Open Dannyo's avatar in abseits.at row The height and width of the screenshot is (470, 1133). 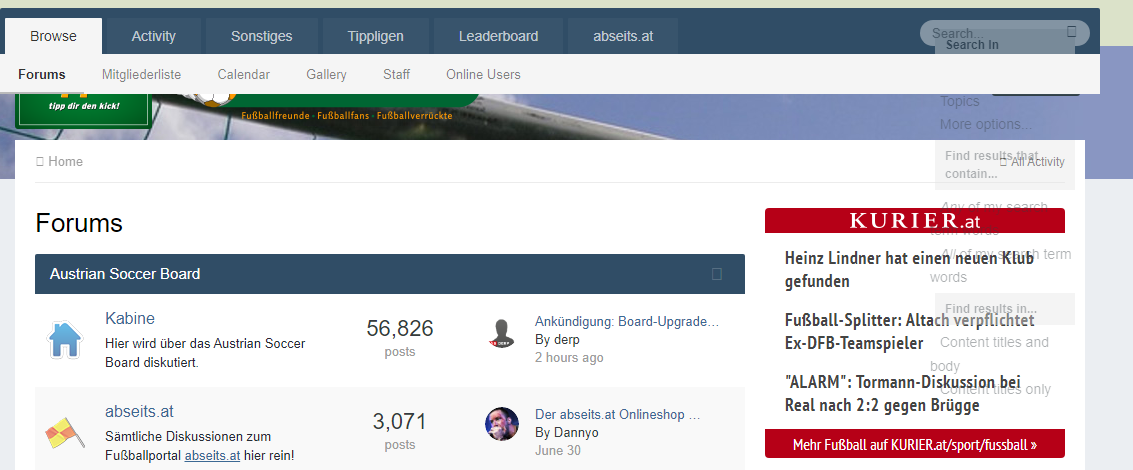[501, 424]
